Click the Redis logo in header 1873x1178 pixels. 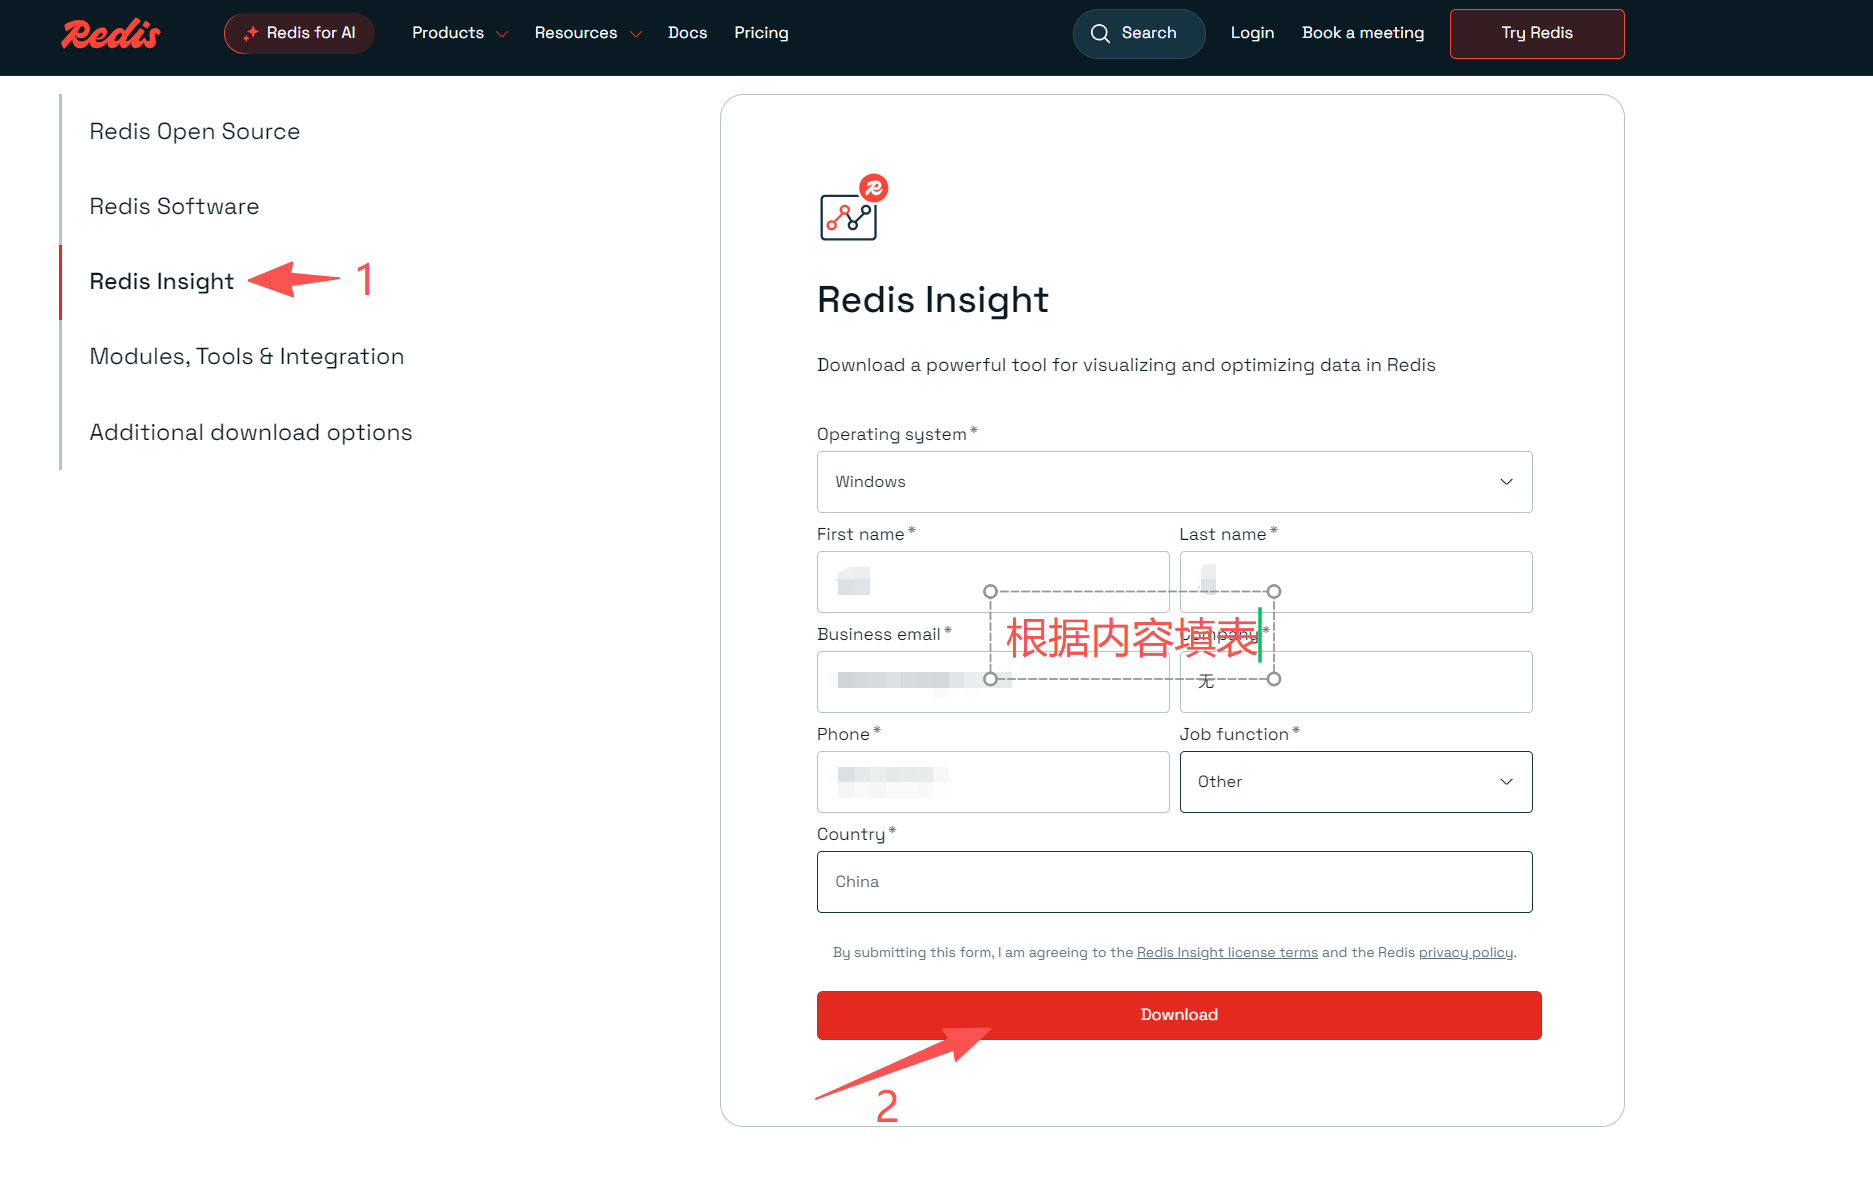(110, 33)
